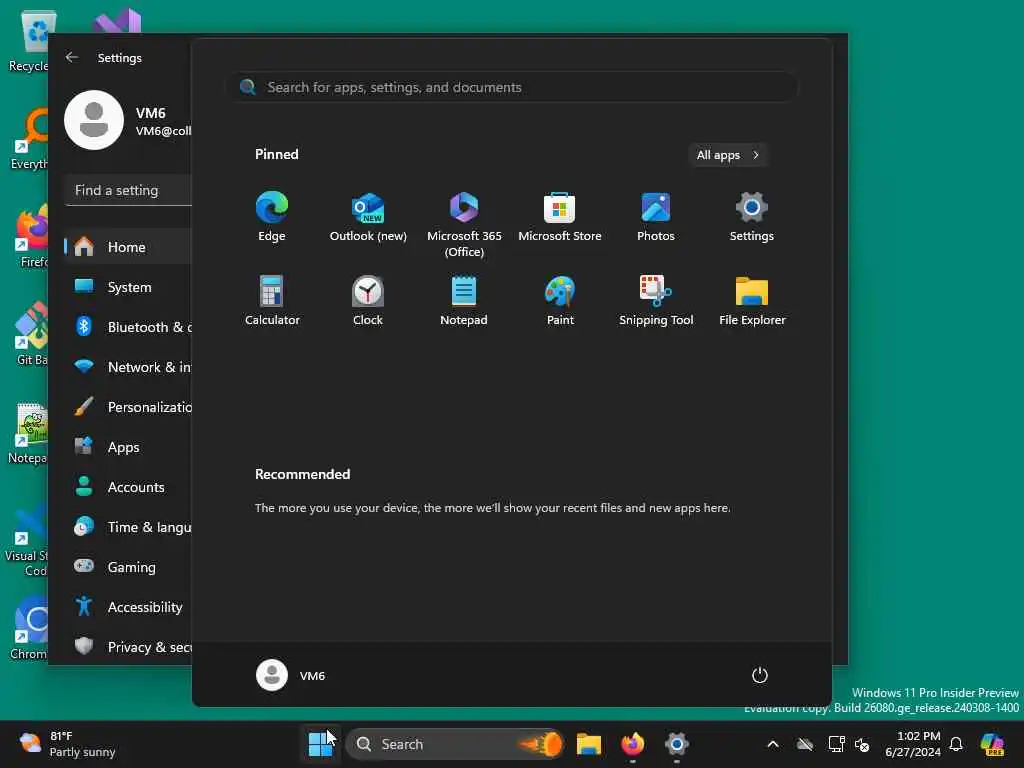Open Network & internet settings

coord(129,366)
